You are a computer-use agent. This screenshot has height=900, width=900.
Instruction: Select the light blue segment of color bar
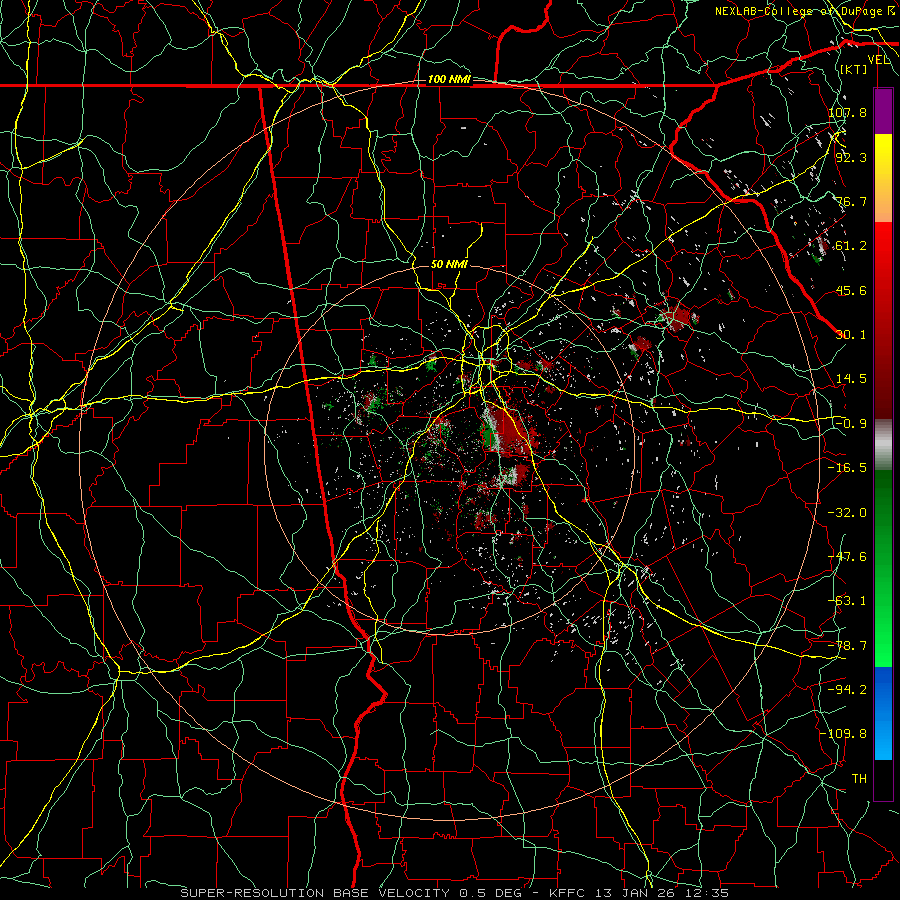point(883,736)
